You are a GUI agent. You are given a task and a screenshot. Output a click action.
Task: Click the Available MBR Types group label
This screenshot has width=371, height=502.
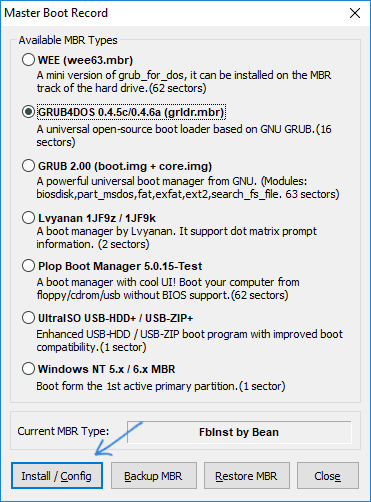click(x=68, y=40)
